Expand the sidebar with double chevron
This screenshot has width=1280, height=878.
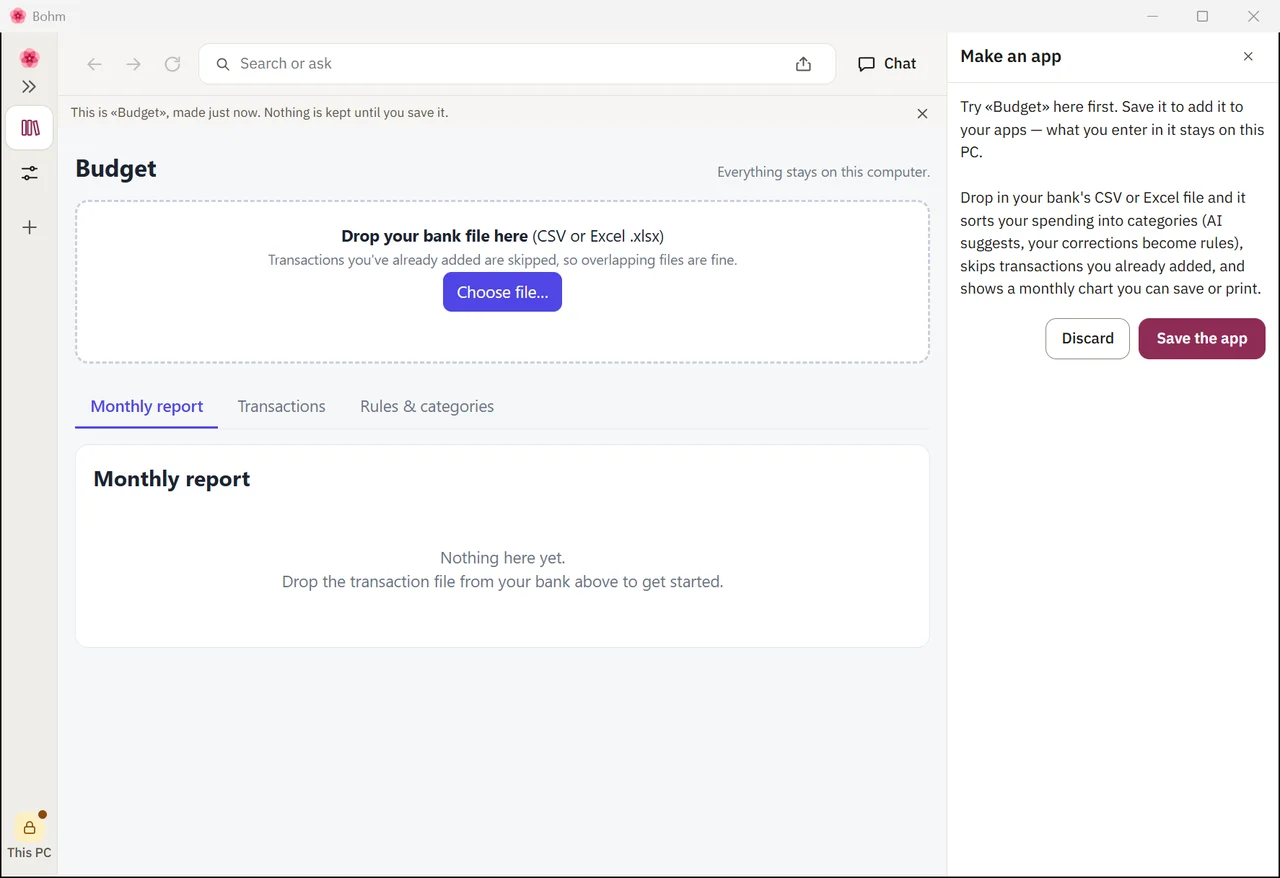coord(29,87)
